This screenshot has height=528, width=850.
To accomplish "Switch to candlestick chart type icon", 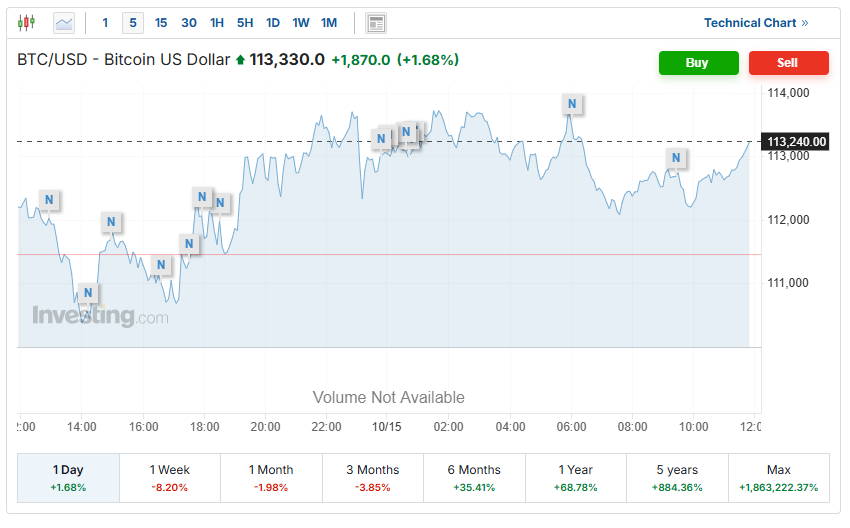I will [x=27, y=22].
